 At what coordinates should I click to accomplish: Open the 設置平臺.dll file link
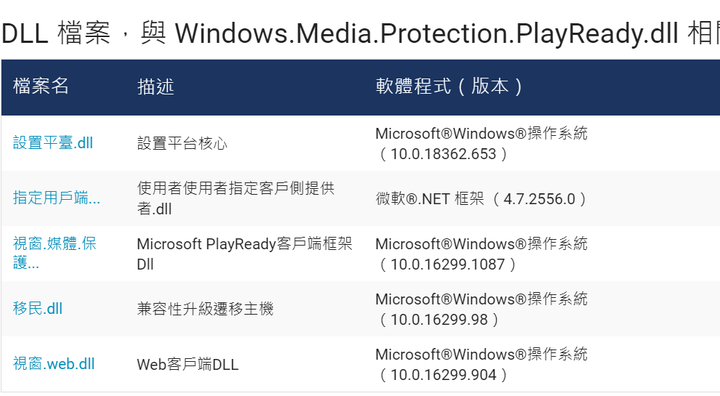[53, 143]
